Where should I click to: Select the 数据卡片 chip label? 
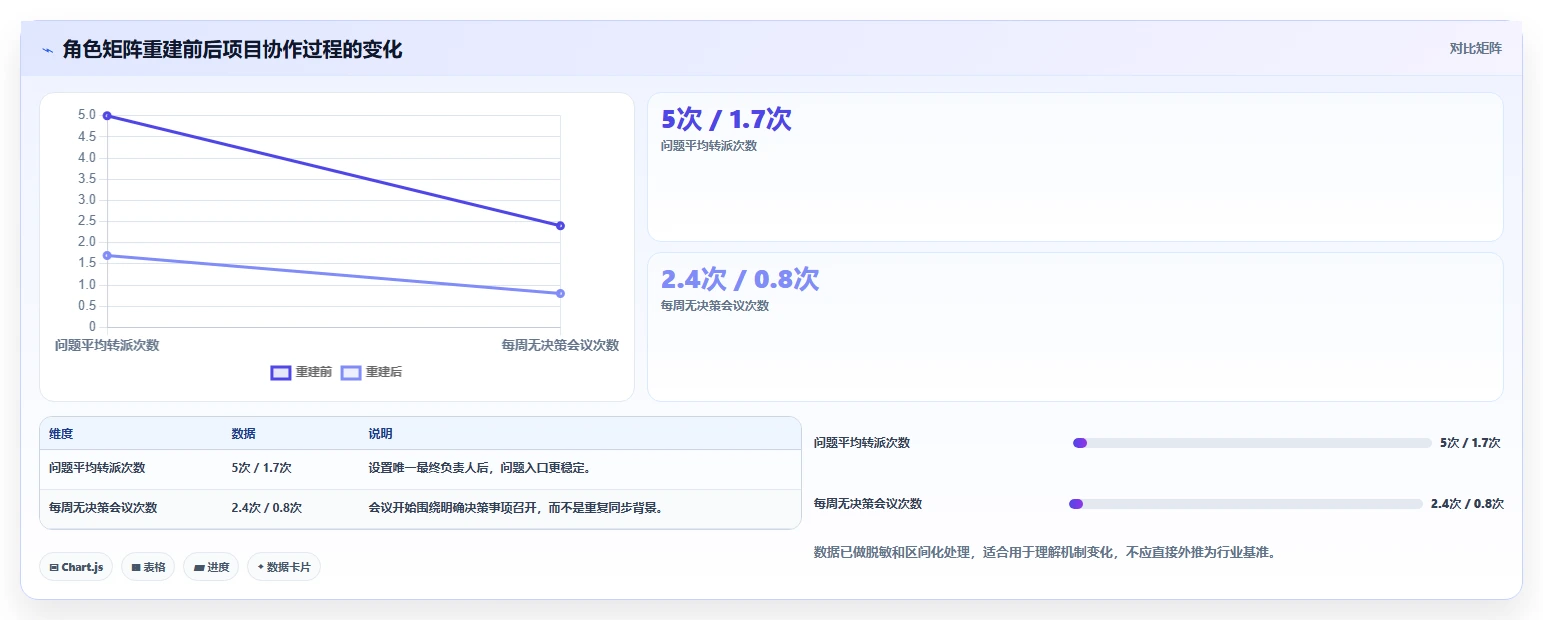click(289, 567)
